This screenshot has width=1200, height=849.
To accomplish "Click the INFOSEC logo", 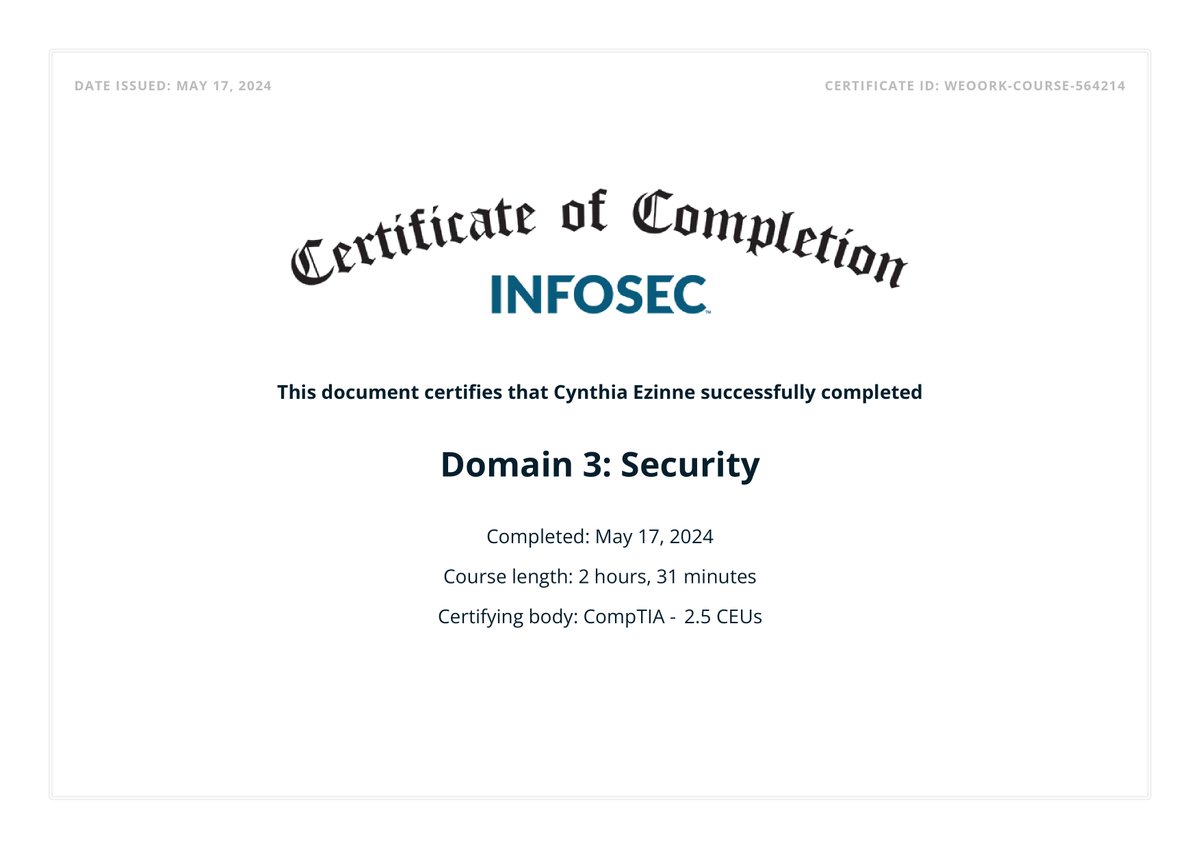I will coord(600,294).
